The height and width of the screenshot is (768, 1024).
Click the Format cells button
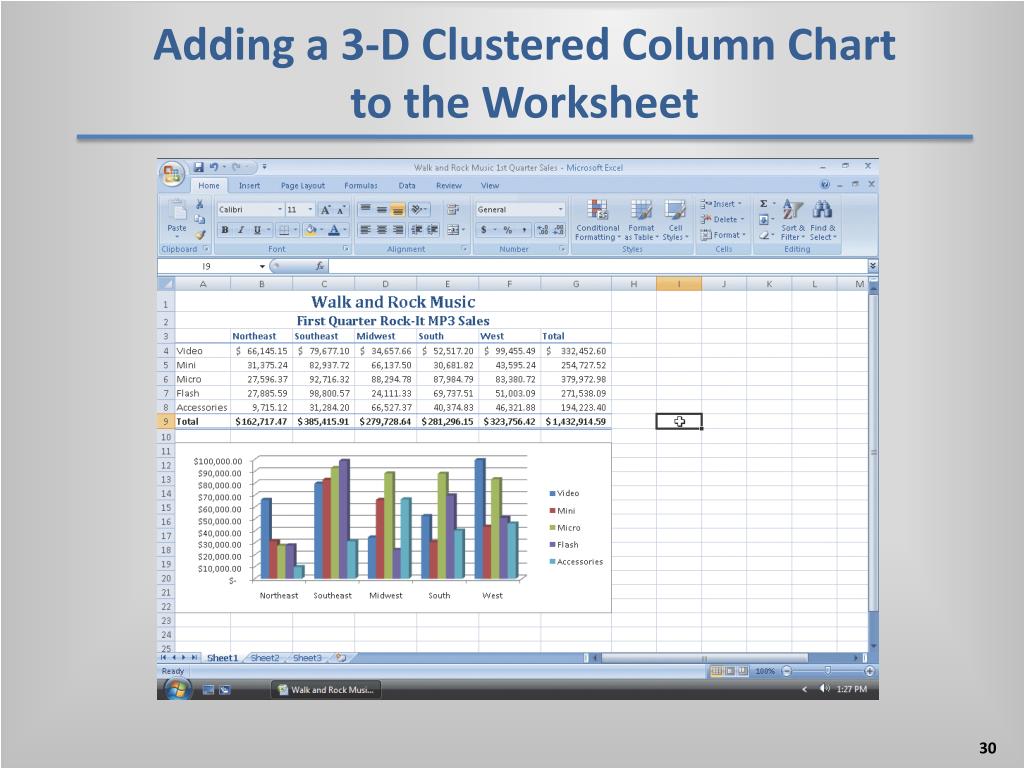(722, 235)
